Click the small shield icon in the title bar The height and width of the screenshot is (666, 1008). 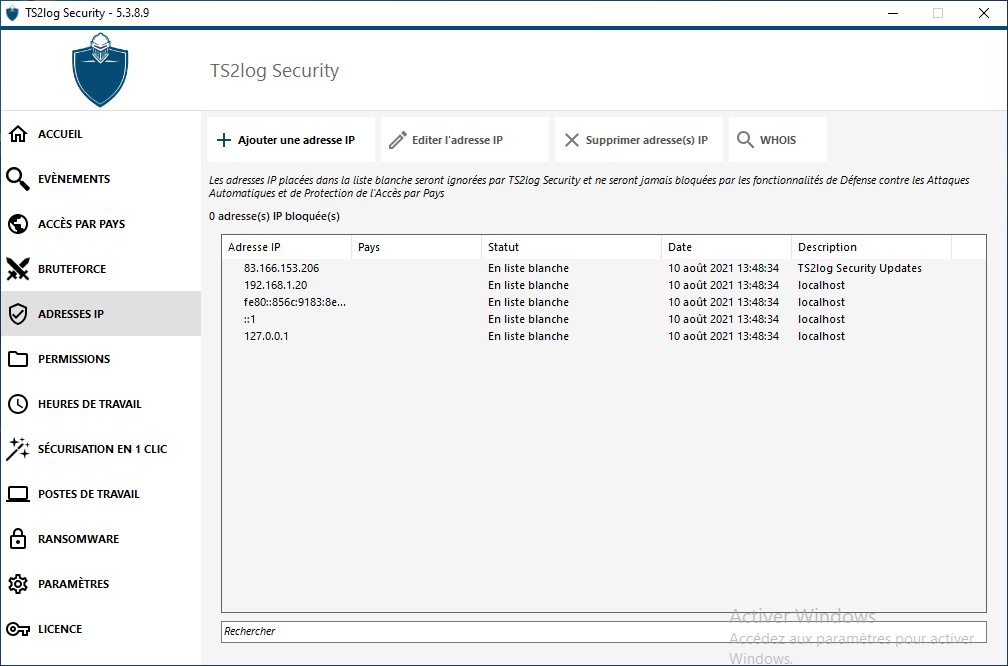(12, 13)
